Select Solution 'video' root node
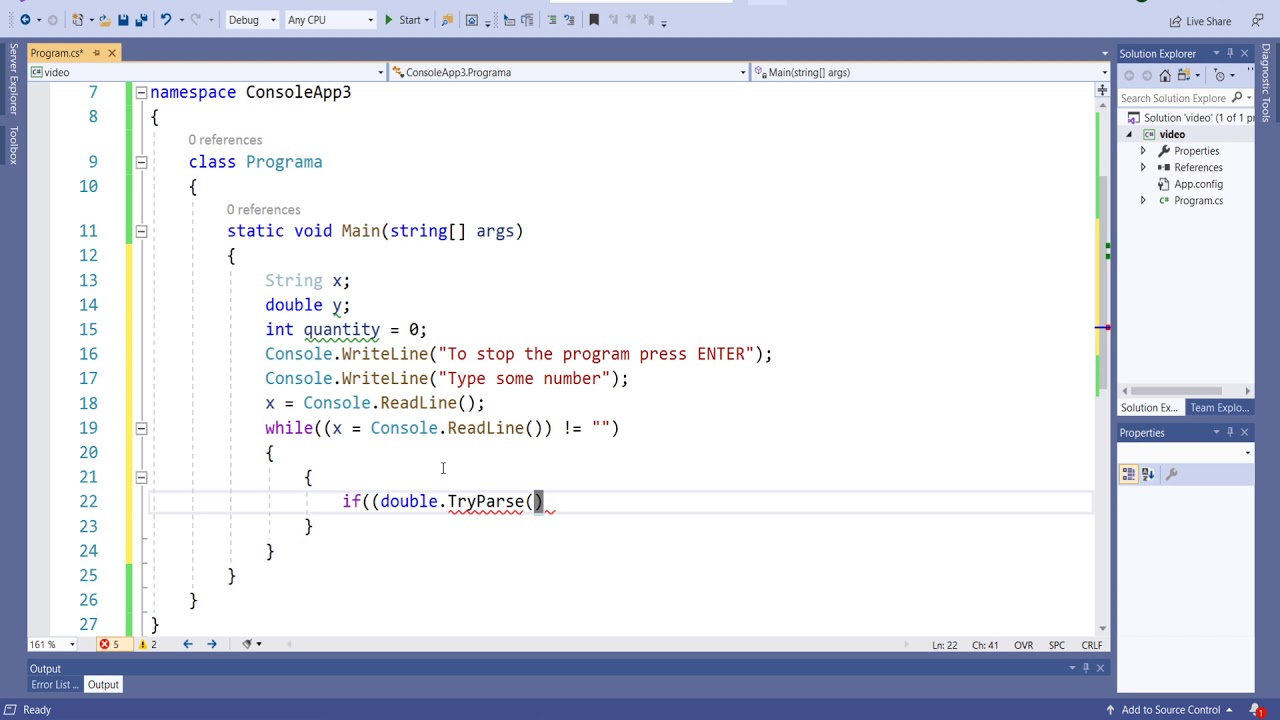Viewport: 1280px width, 720px height. click(1190, 118)
